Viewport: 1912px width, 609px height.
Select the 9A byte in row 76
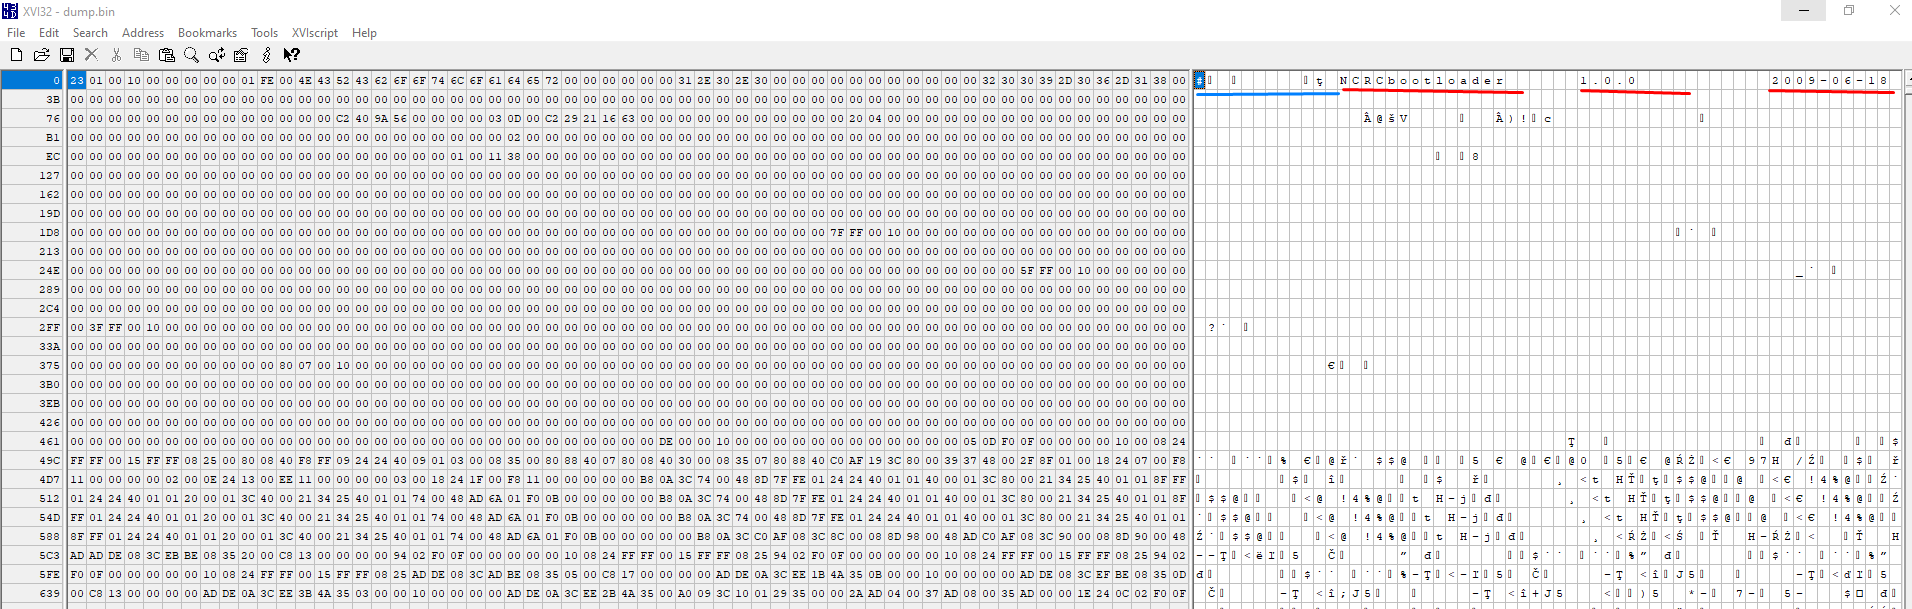click(381, 118)
